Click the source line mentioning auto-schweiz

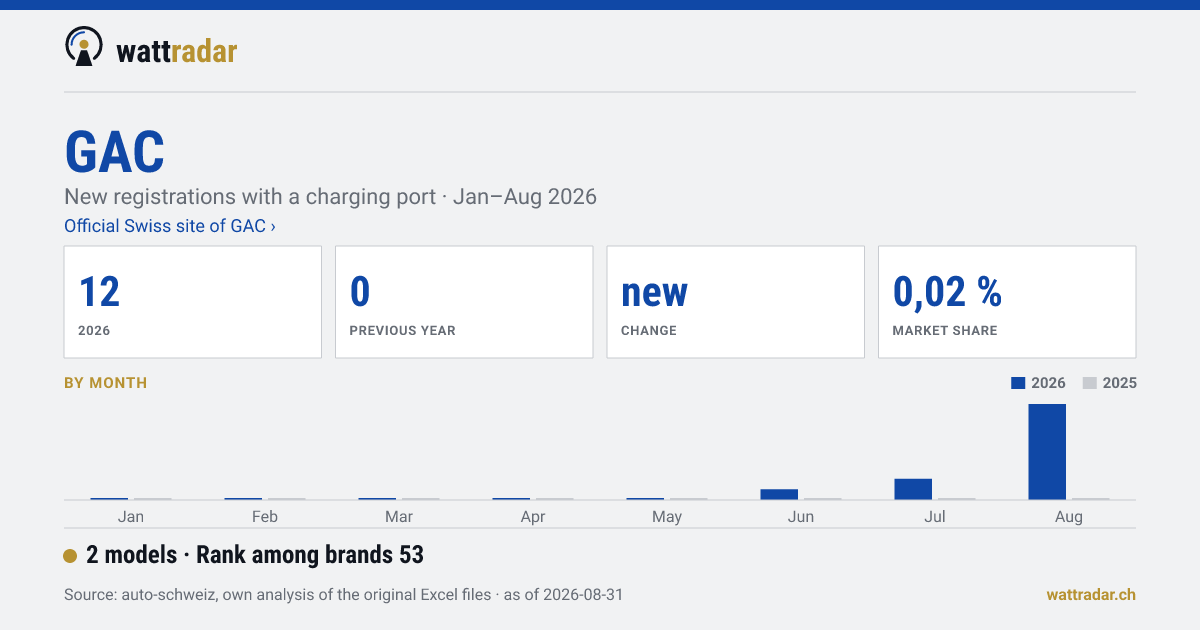click(x=343, y=594)
